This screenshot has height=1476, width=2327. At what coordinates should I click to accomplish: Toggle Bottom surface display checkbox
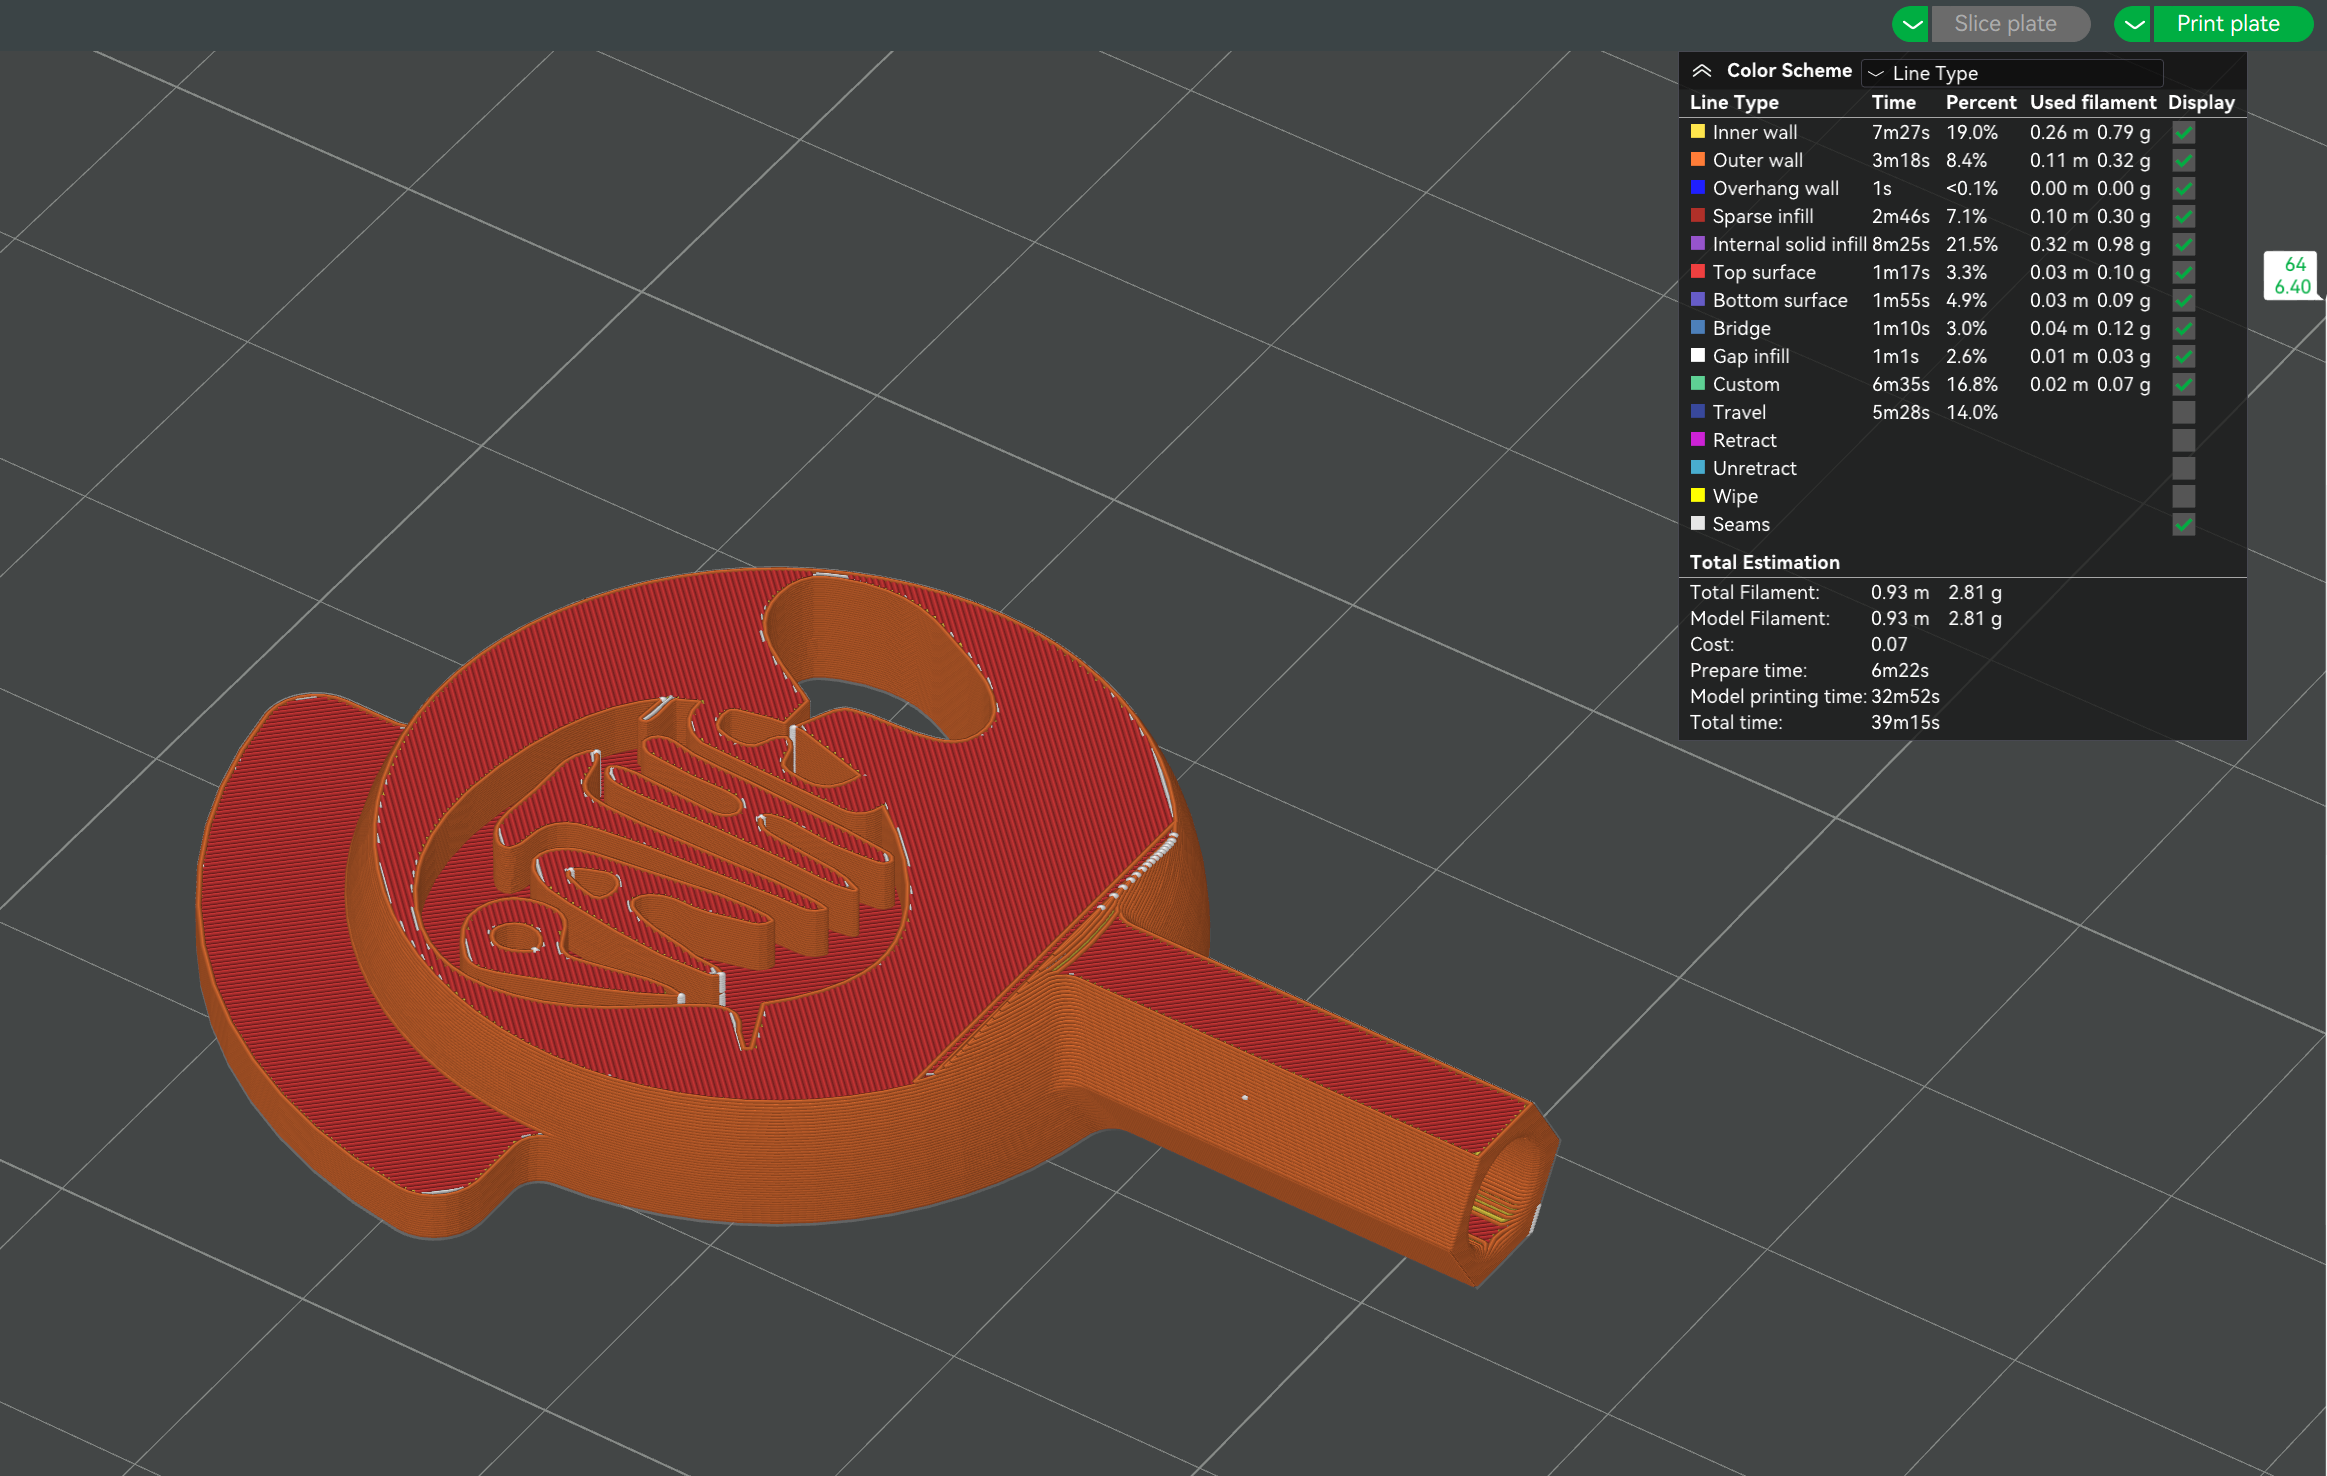tap(2184, 300)
